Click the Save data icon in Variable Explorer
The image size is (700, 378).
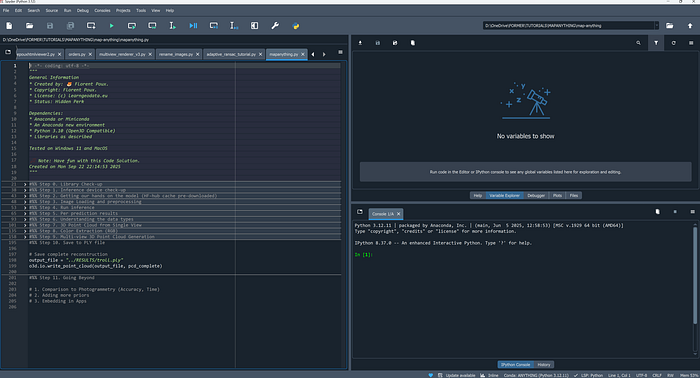pyautogui.click(x=378, y=43)
